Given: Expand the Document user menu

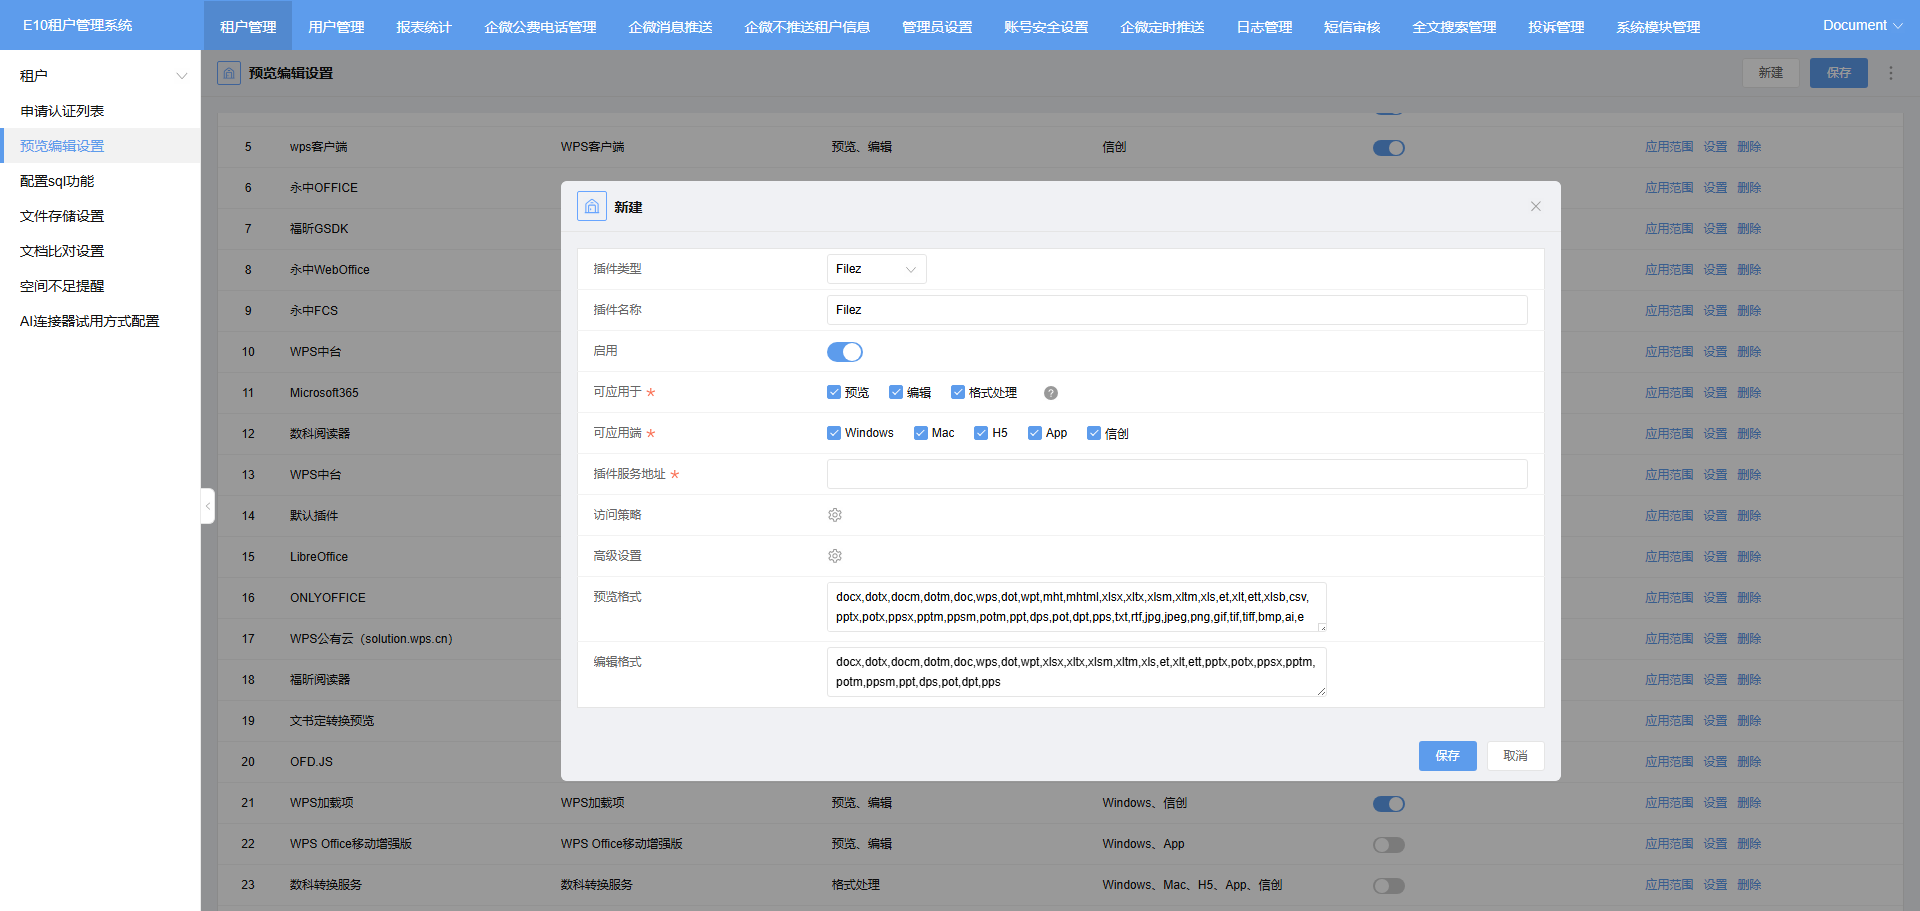Looking at the screenshot, I should (x=1862, y=26).
